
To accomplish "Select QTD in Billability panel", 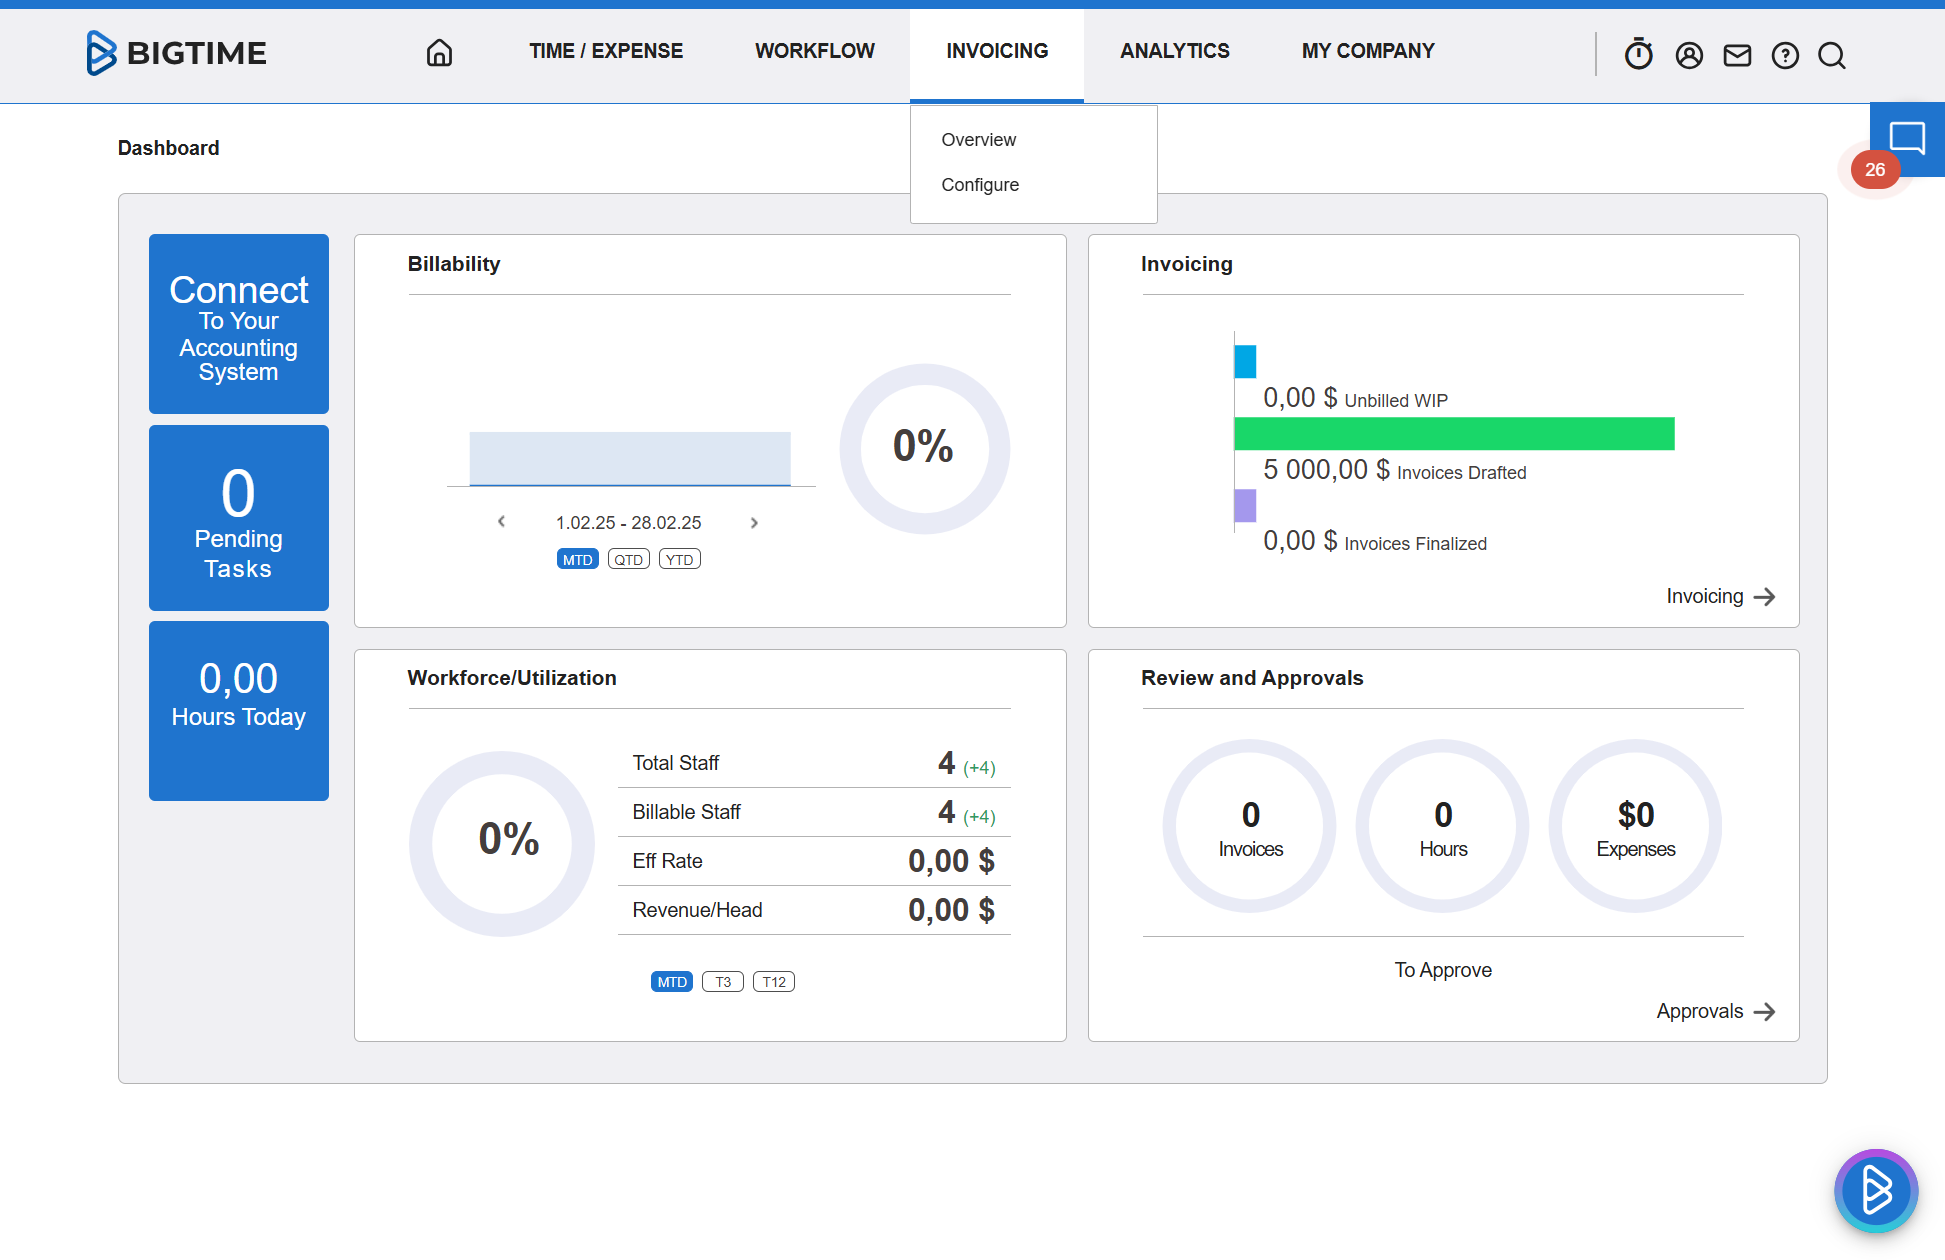I will coord(629,559).
